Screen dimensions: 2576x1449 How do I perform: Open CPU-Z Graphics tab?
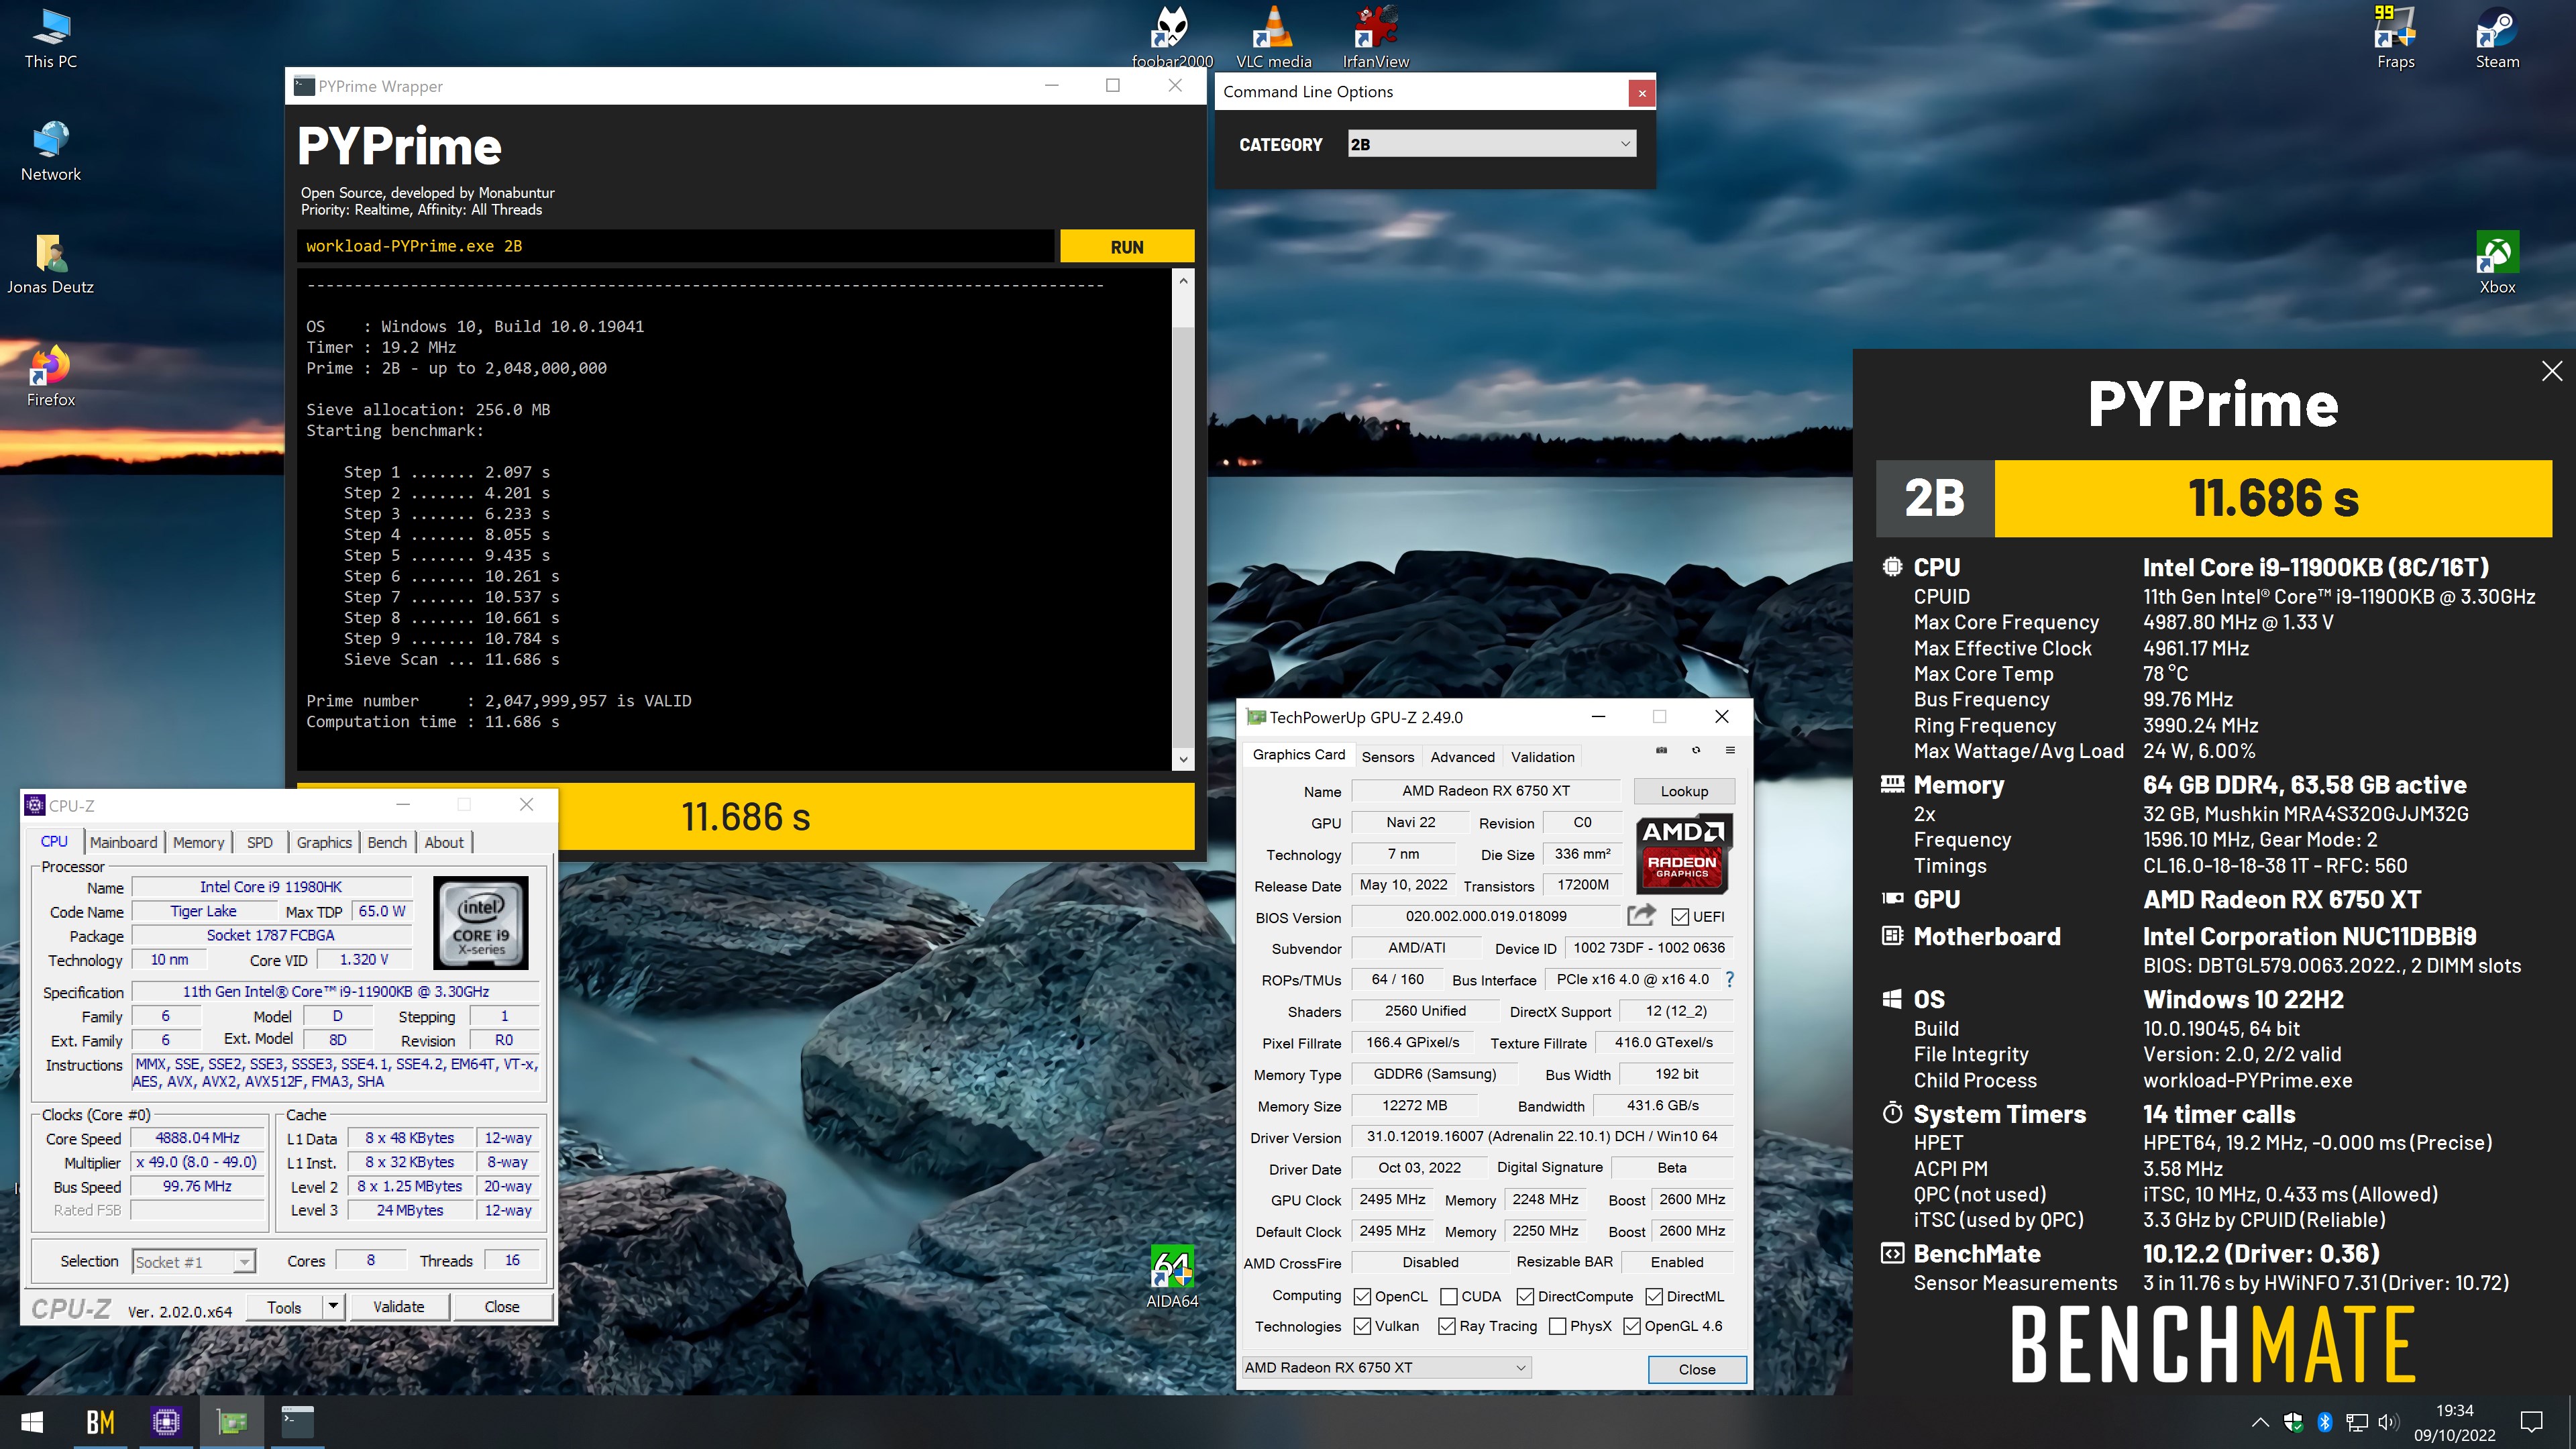point(324,842)
